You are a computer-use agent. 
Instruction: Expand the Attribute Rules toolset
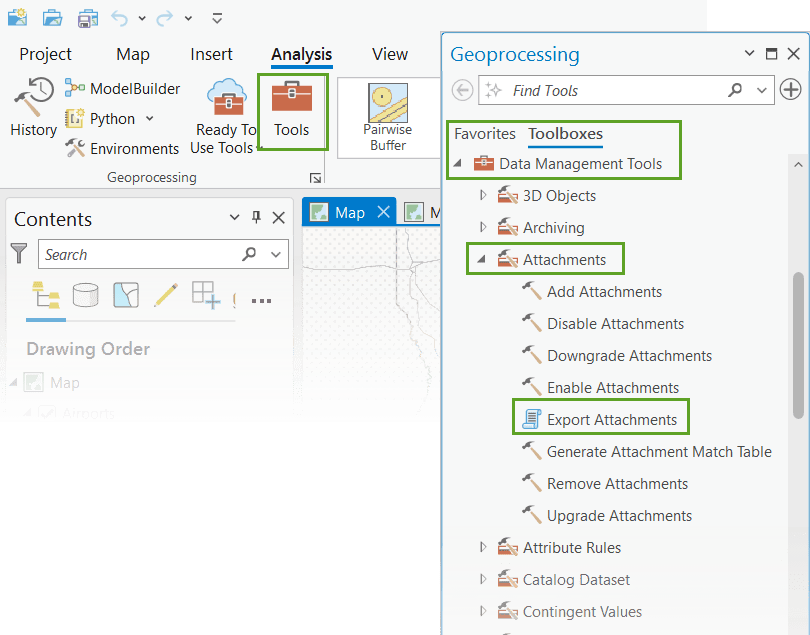(482, 547)
